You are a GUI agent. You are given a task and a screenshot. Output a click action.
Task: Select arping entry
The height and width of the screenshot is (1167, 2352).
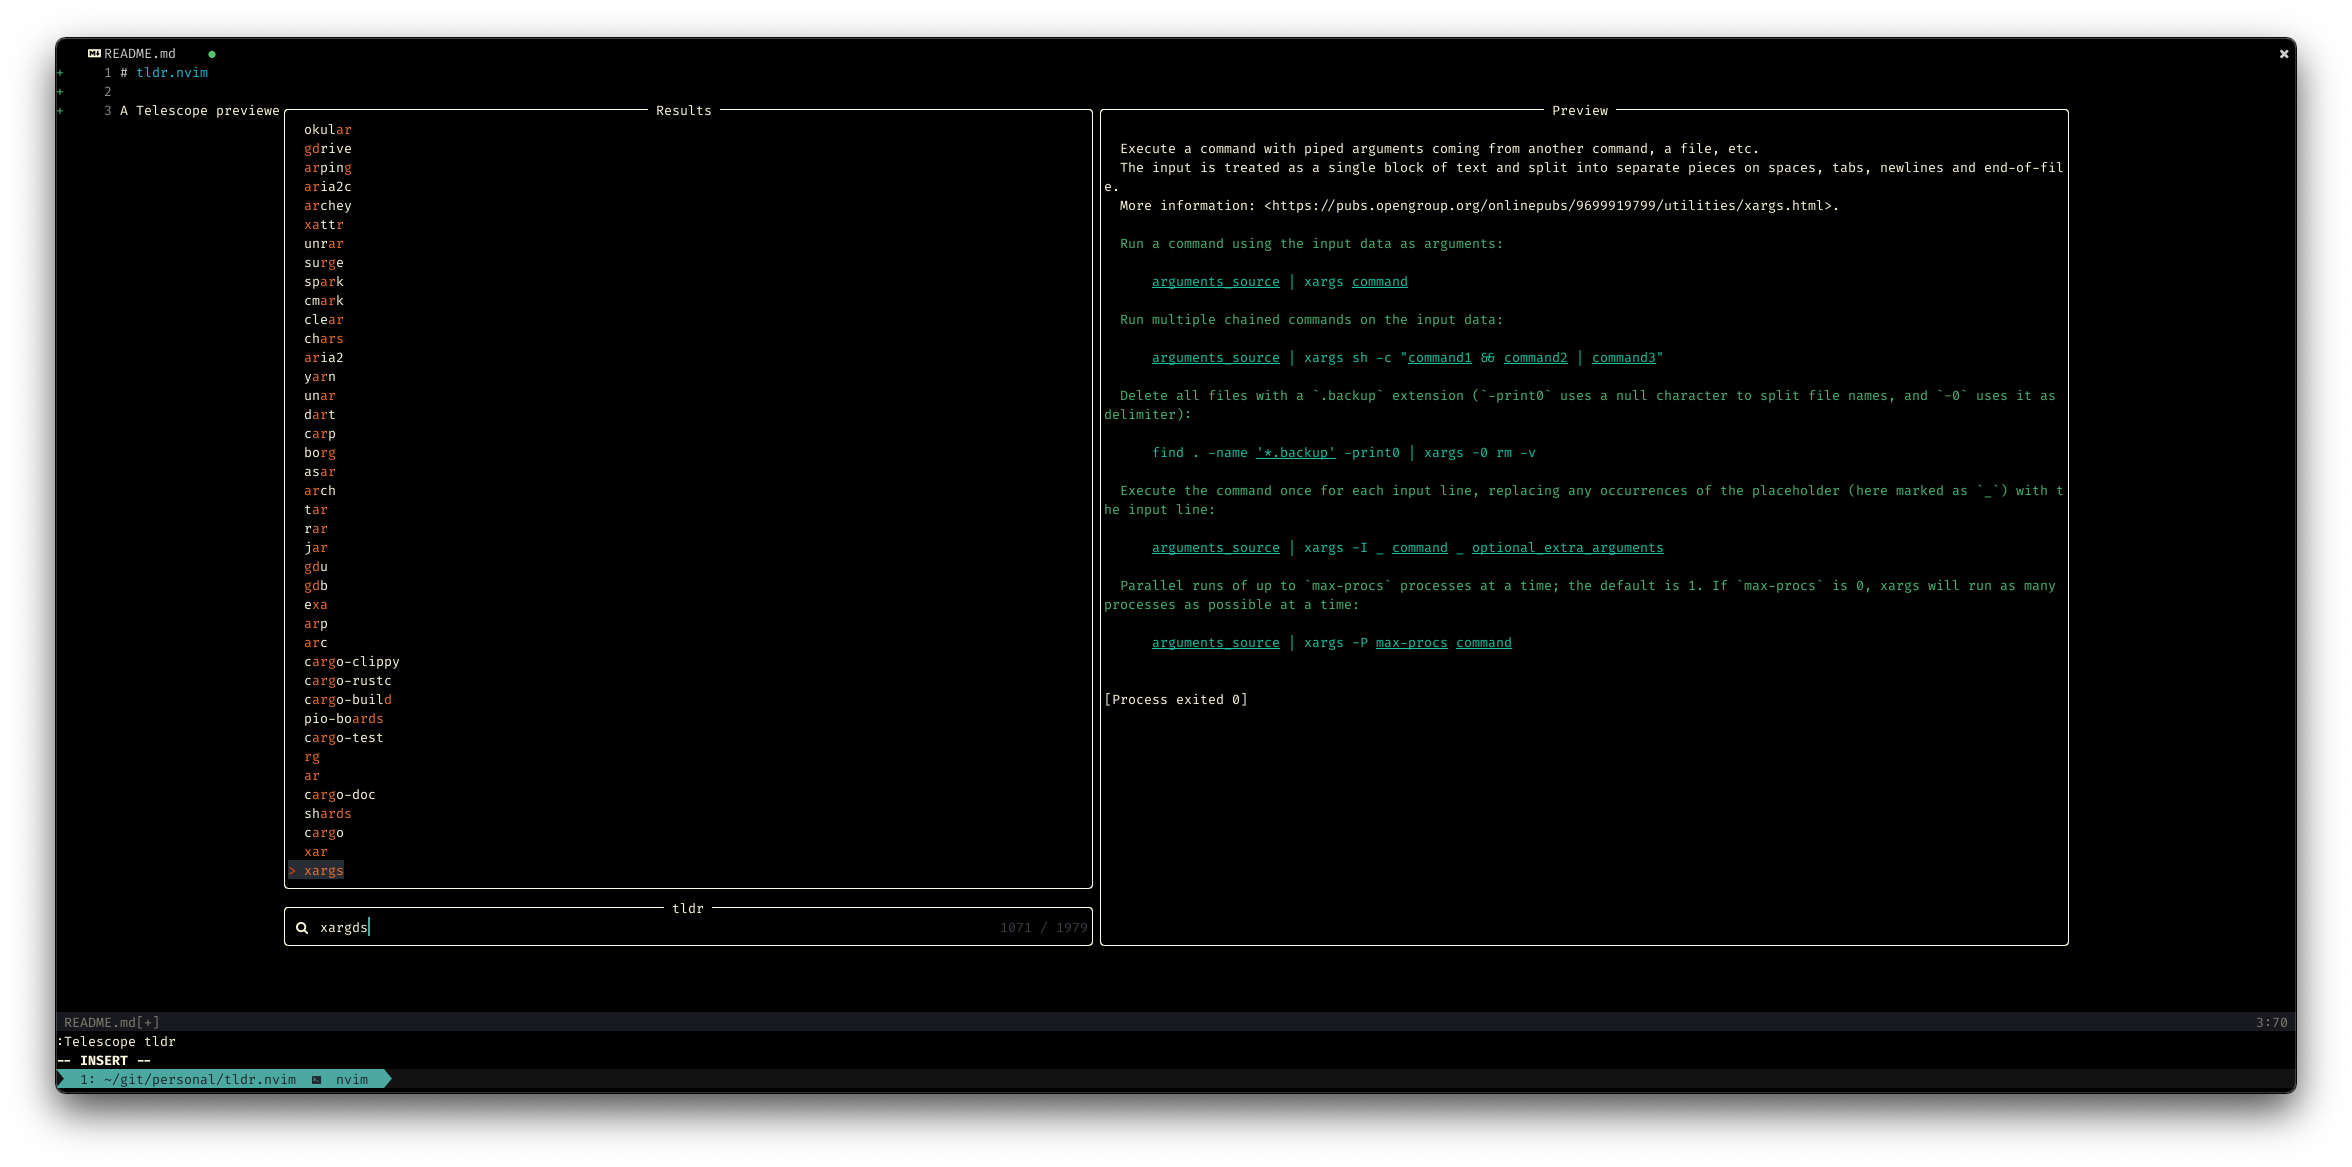coord(328,168)
